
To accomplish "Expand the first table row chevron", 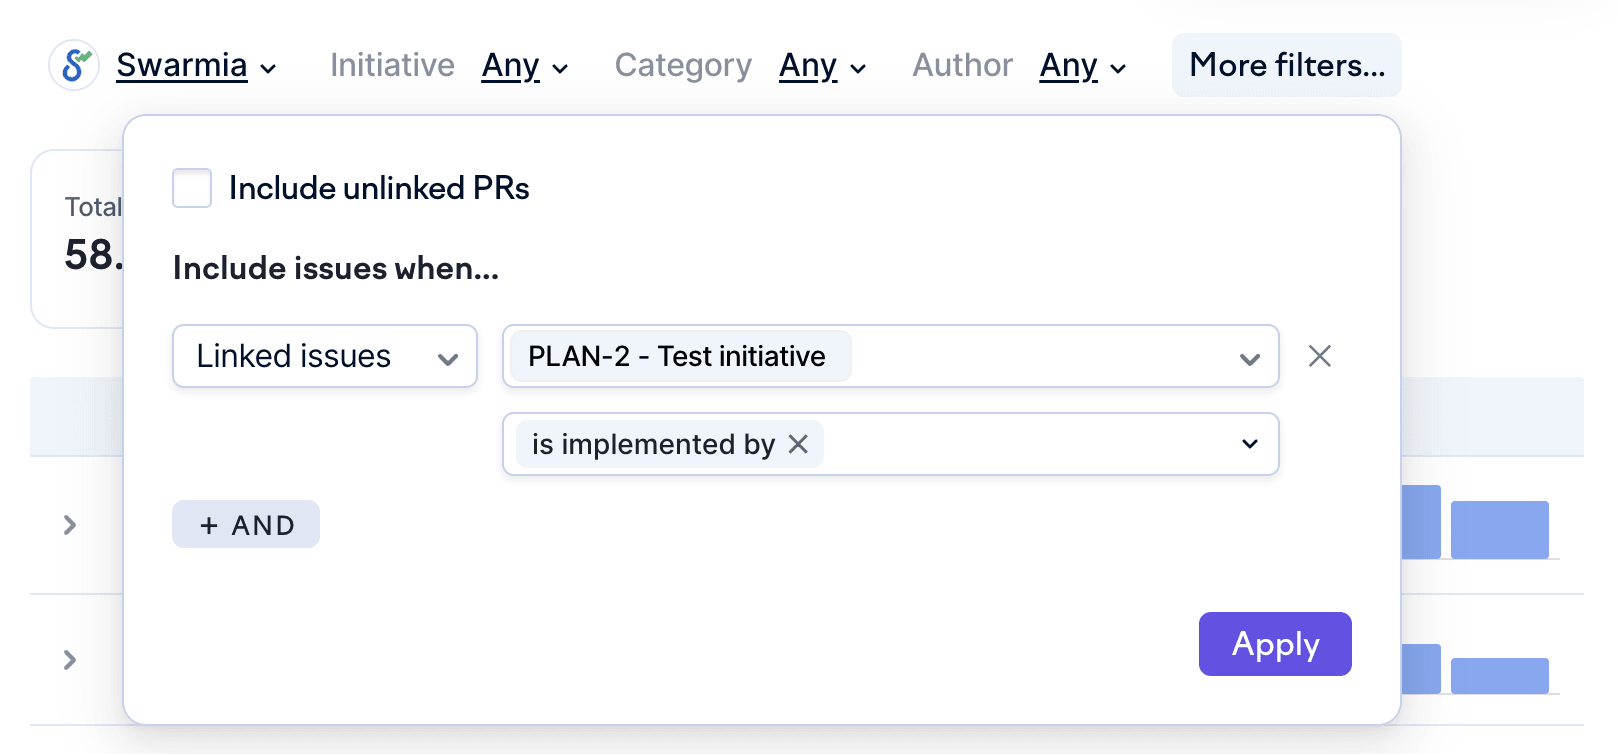I will click(70, 525).
